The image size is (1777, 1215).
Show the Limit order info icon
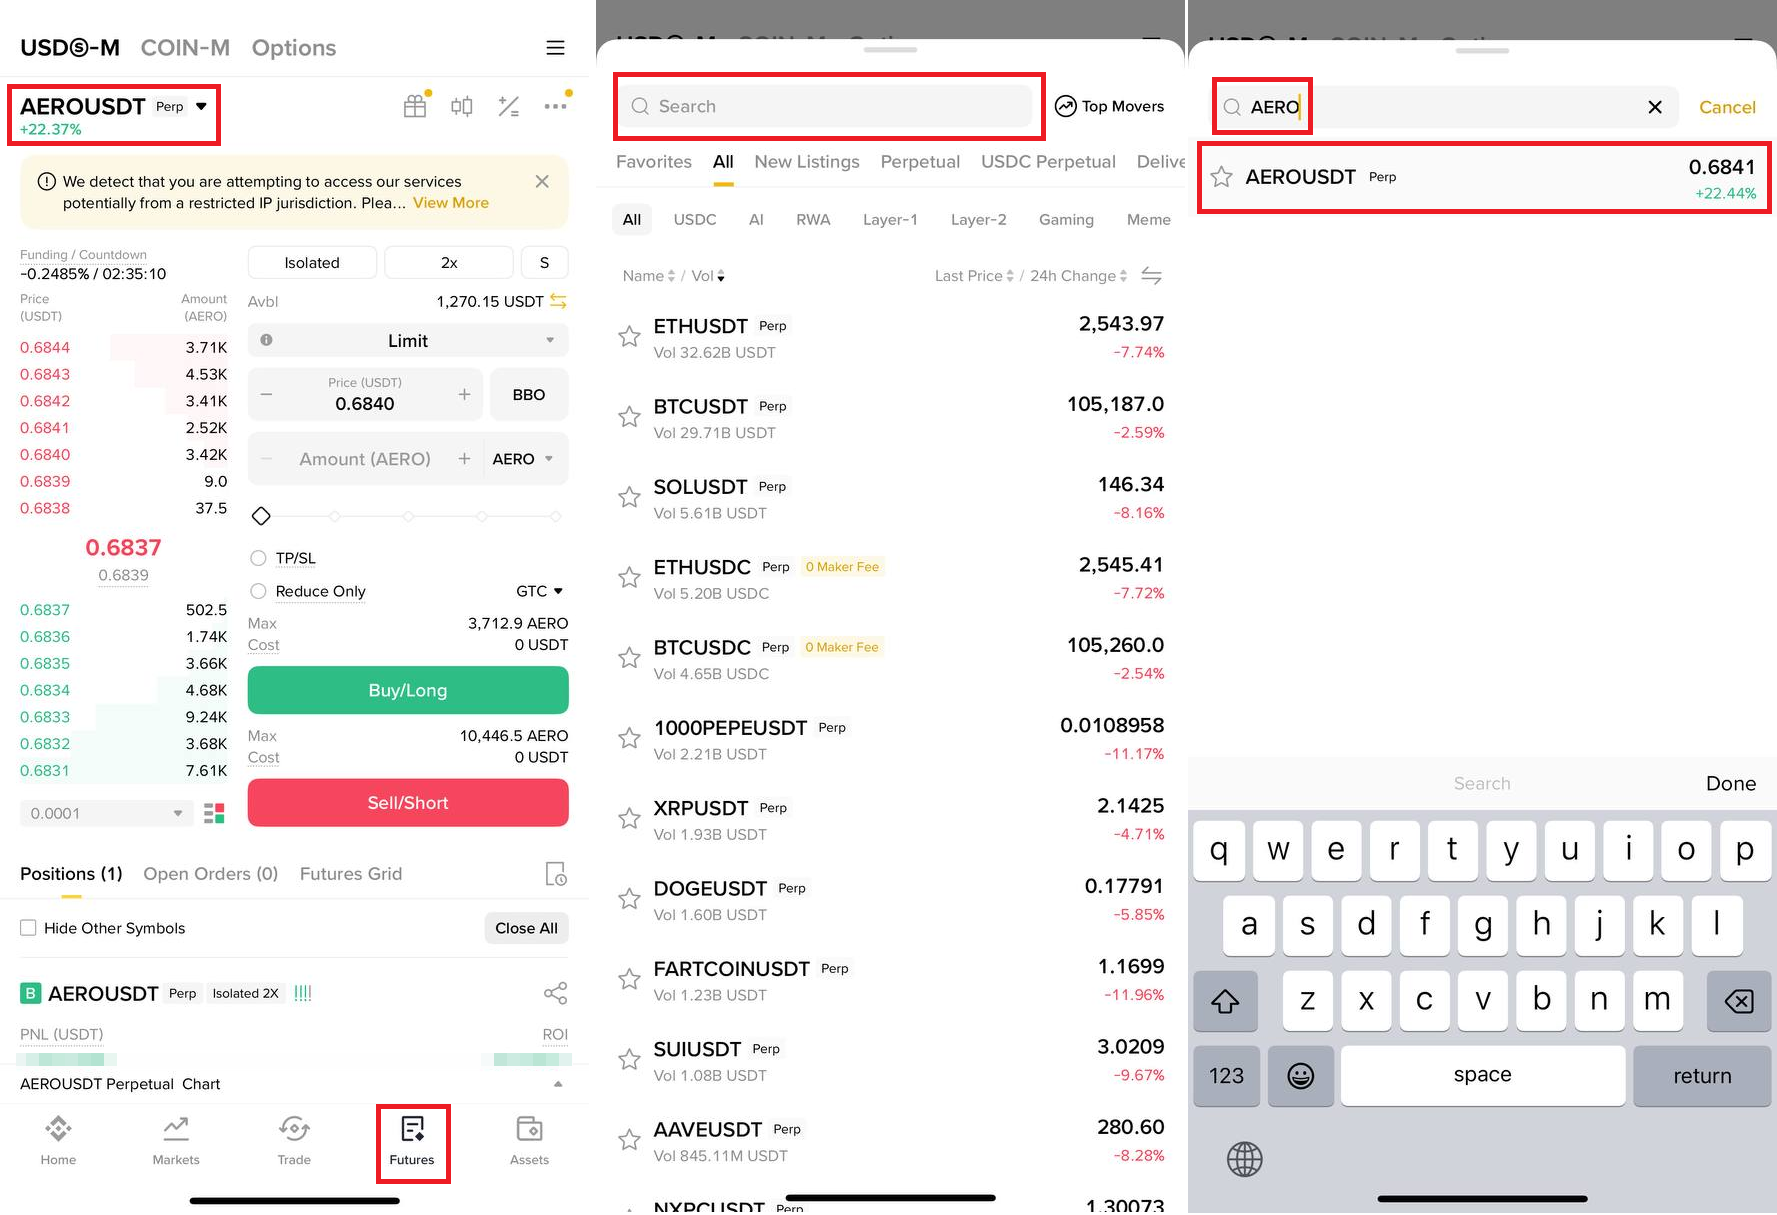[x=266, y=340]
